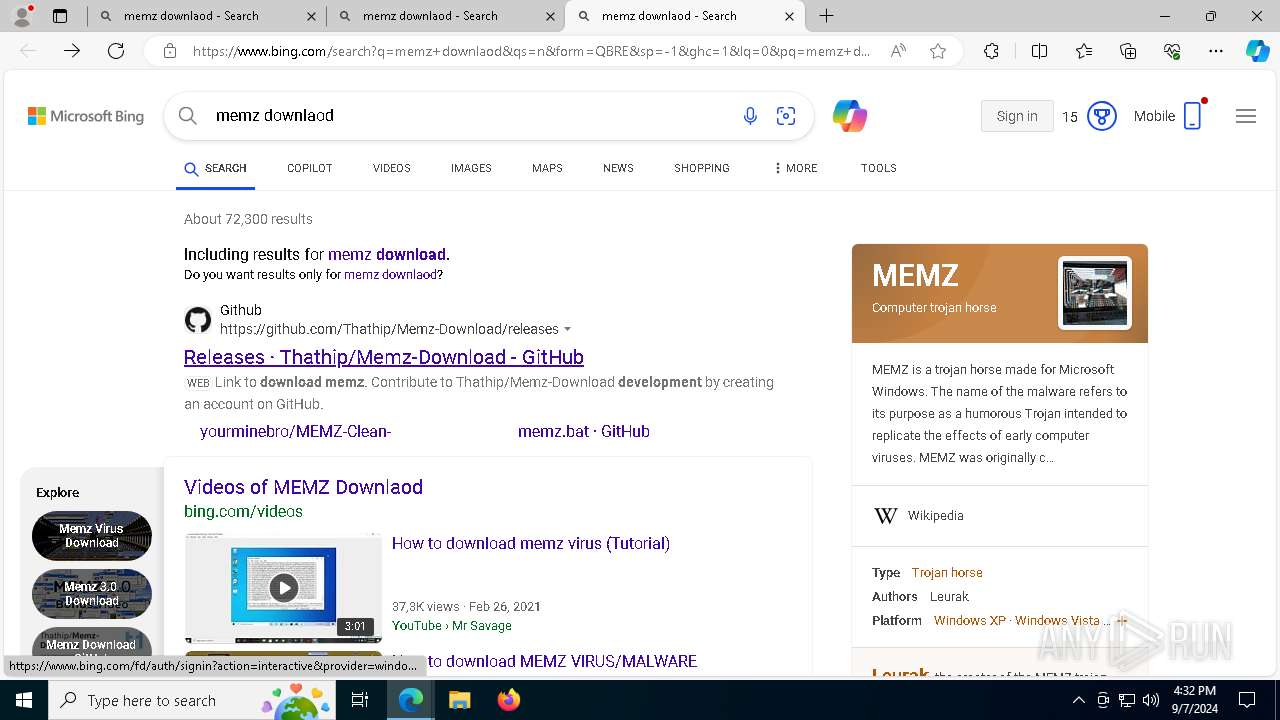This screenshot has width=1280, height=720.
Task: Open Bing Copilot chat icon
Action: coord(849,116)
